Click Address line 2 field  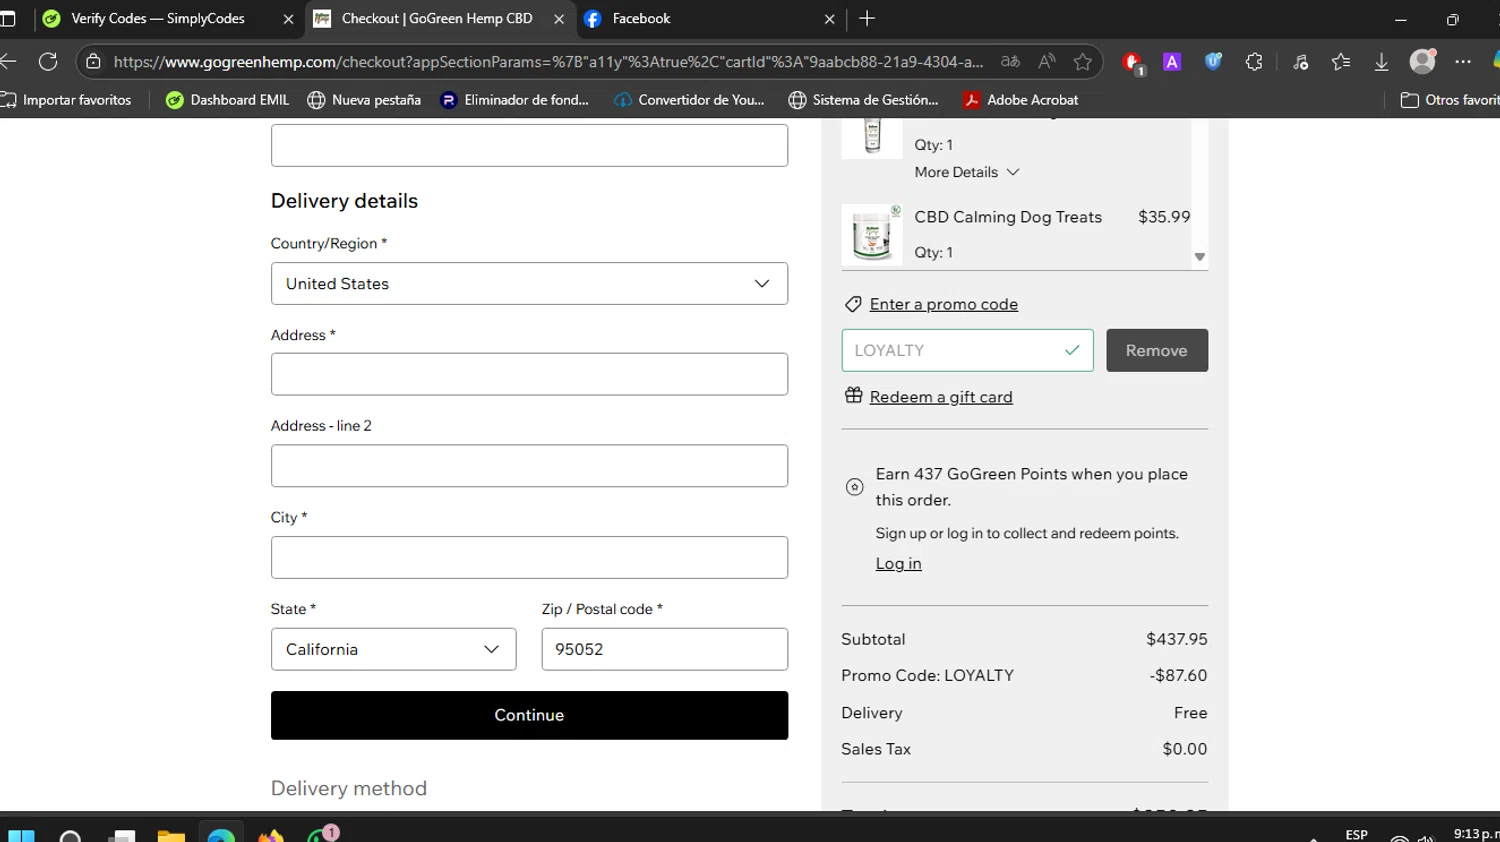click(529, 466)
